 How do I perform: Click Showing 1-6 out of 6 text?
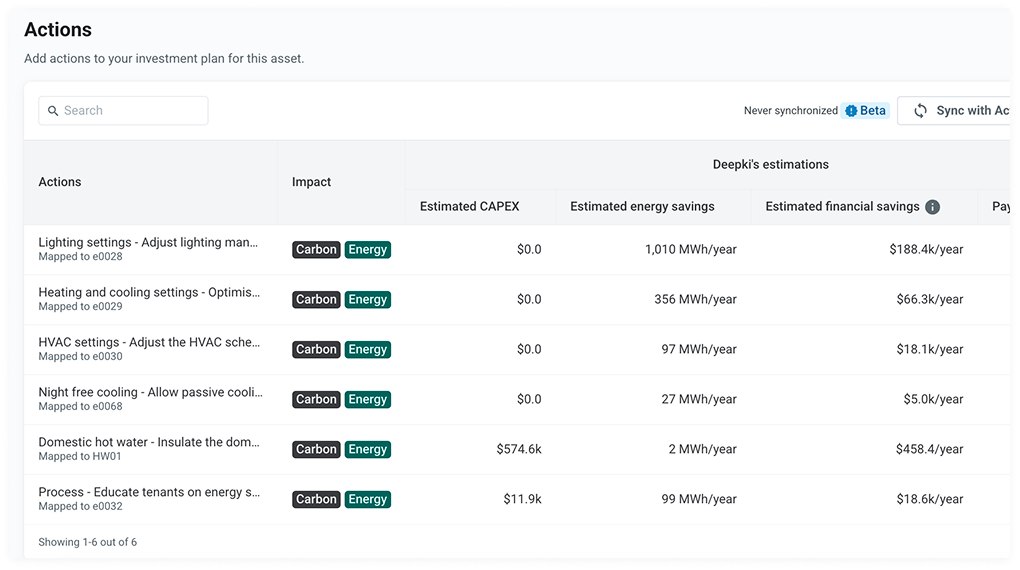[88, 543]
